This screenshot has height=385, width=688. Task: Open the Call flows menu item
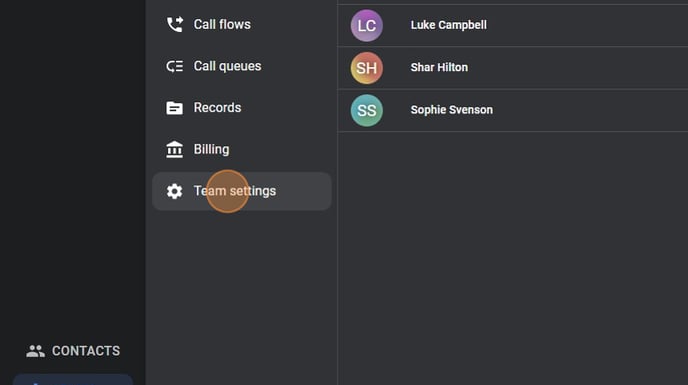(241, 25)
